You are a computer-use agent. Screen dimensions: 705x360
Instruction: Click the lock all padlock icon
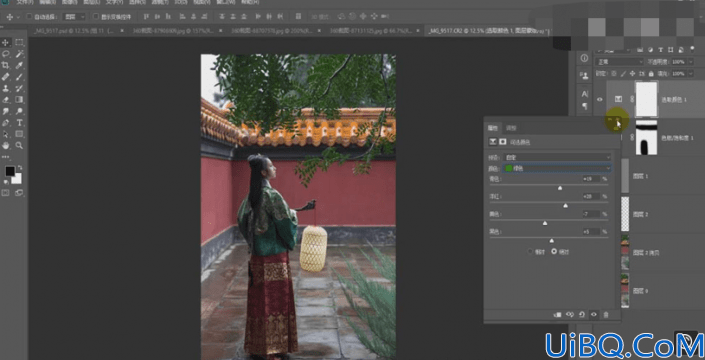pos(651,73)
